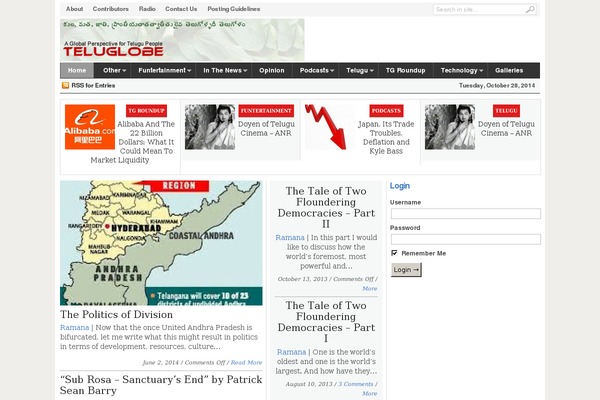Open the Alibaba logo thumbnail
The image size is (600, 400).
90,127
